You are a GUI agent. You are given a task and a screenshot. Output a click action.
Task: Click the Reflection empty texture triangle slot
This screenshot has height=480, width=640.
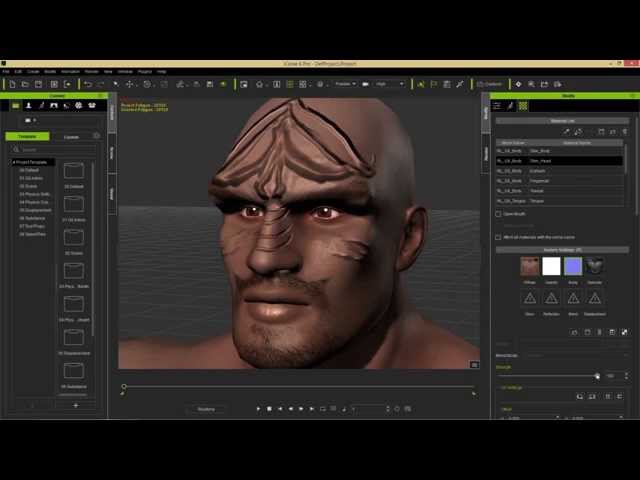pos(551,298)
